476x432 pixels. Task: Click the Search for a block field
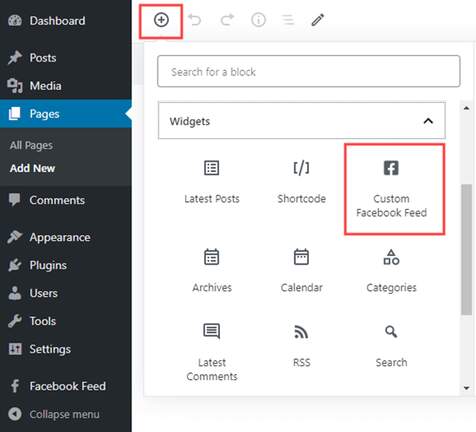click(309, 71)
